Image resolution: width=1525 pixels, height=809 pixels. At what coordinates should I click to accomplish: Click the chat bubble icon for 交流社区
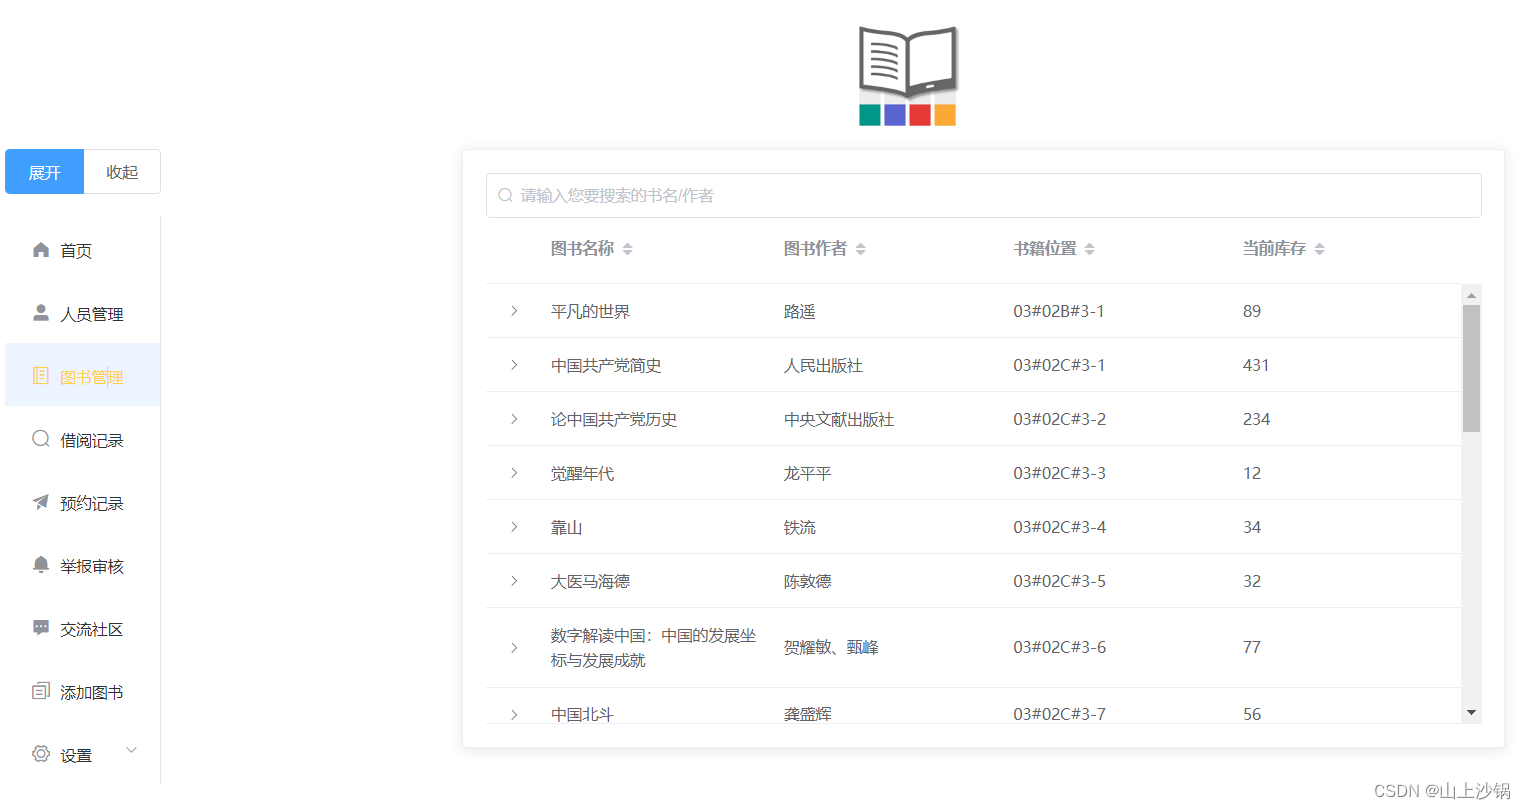41,628
